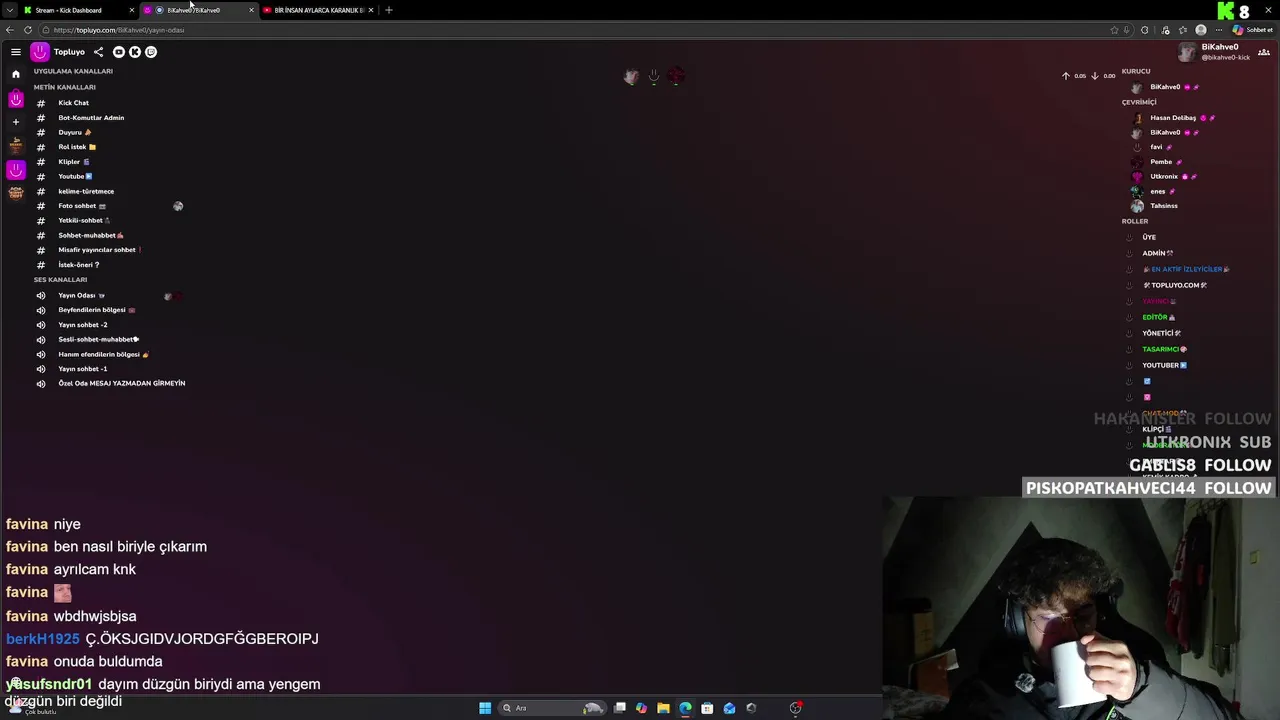Collapse the METİN KANALLARI section

click(64, 87)
